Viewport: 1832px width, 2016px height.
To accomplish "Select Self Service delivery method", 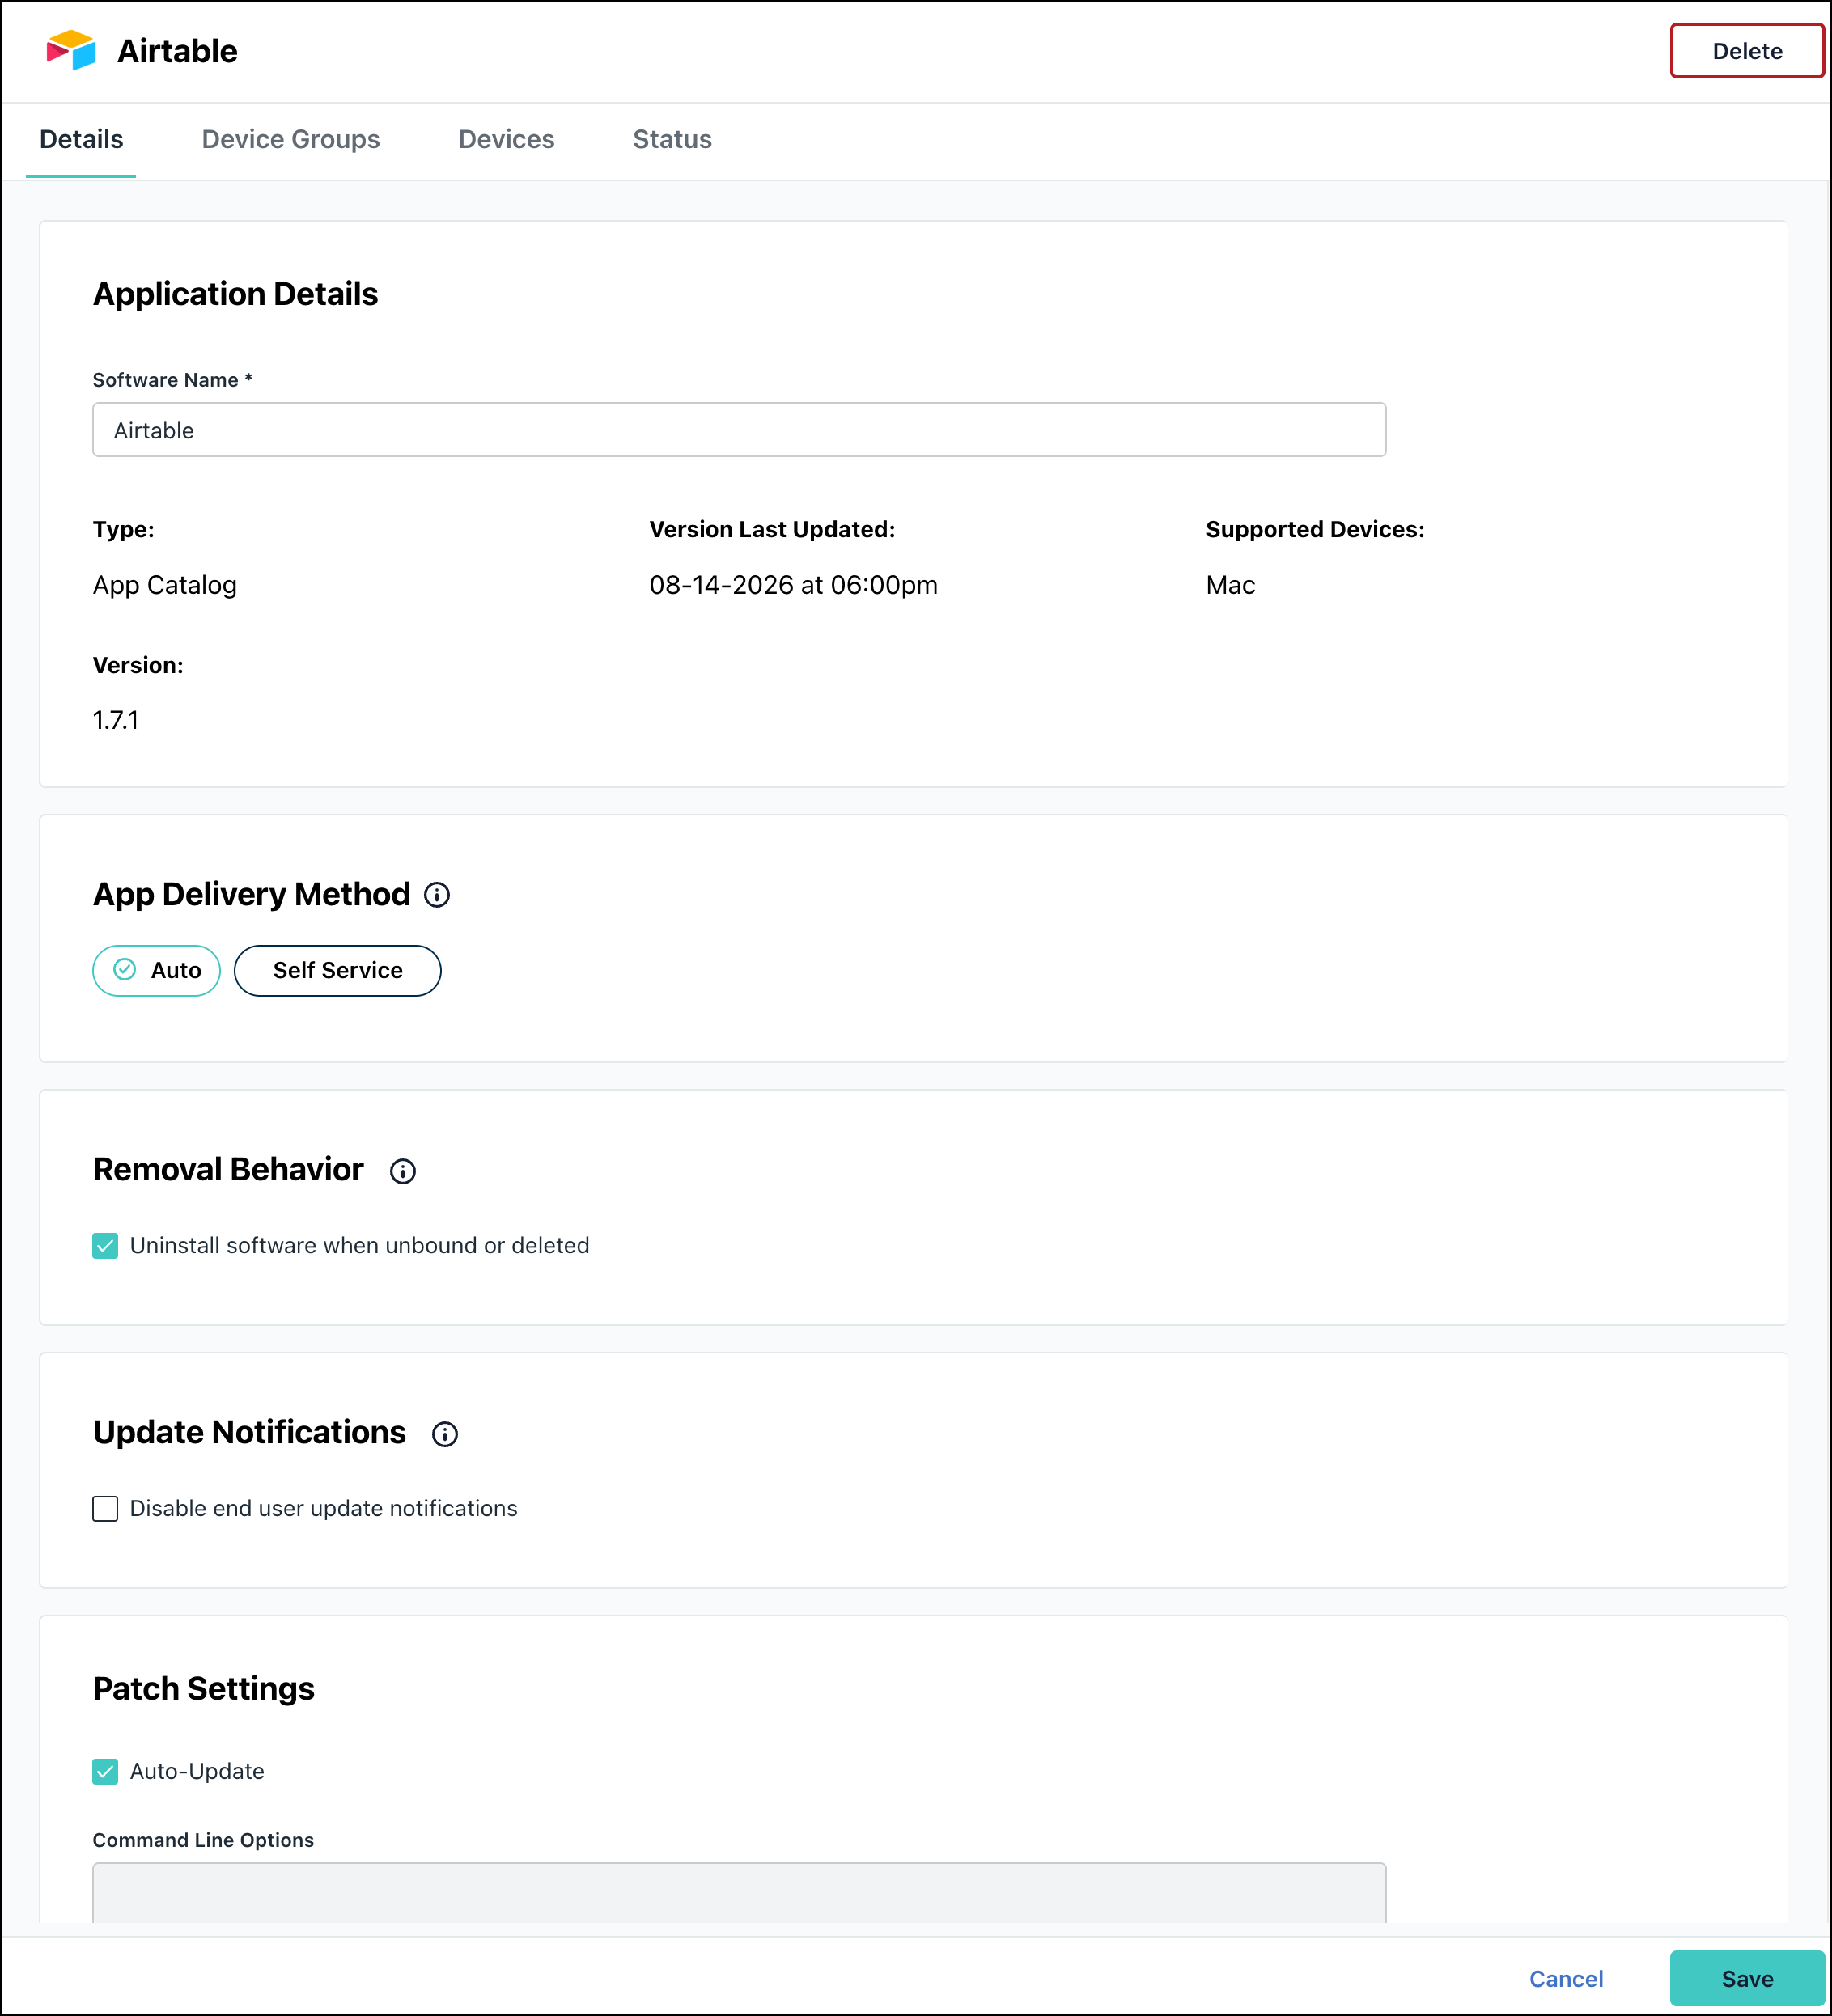I will (338, 970).
